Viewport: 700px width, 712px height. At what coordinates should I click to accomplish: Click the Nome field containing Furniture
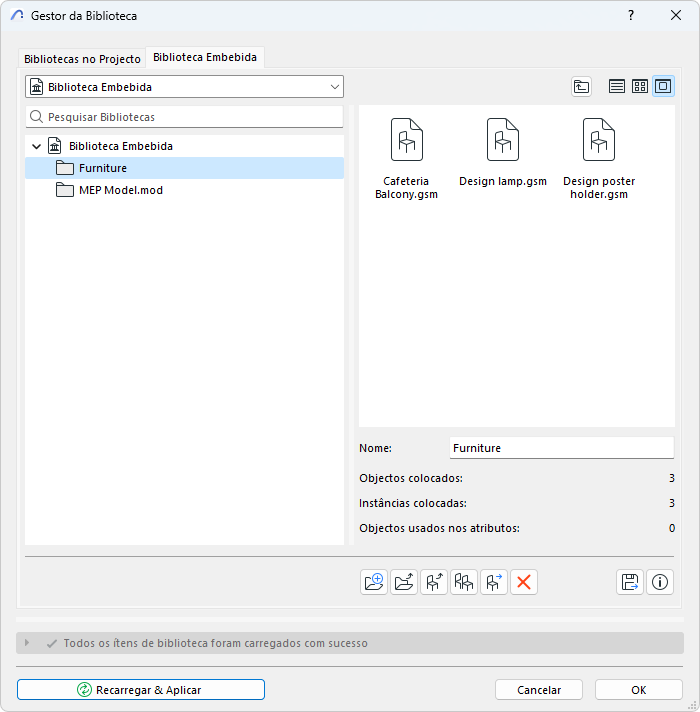(x=562, y=448)
